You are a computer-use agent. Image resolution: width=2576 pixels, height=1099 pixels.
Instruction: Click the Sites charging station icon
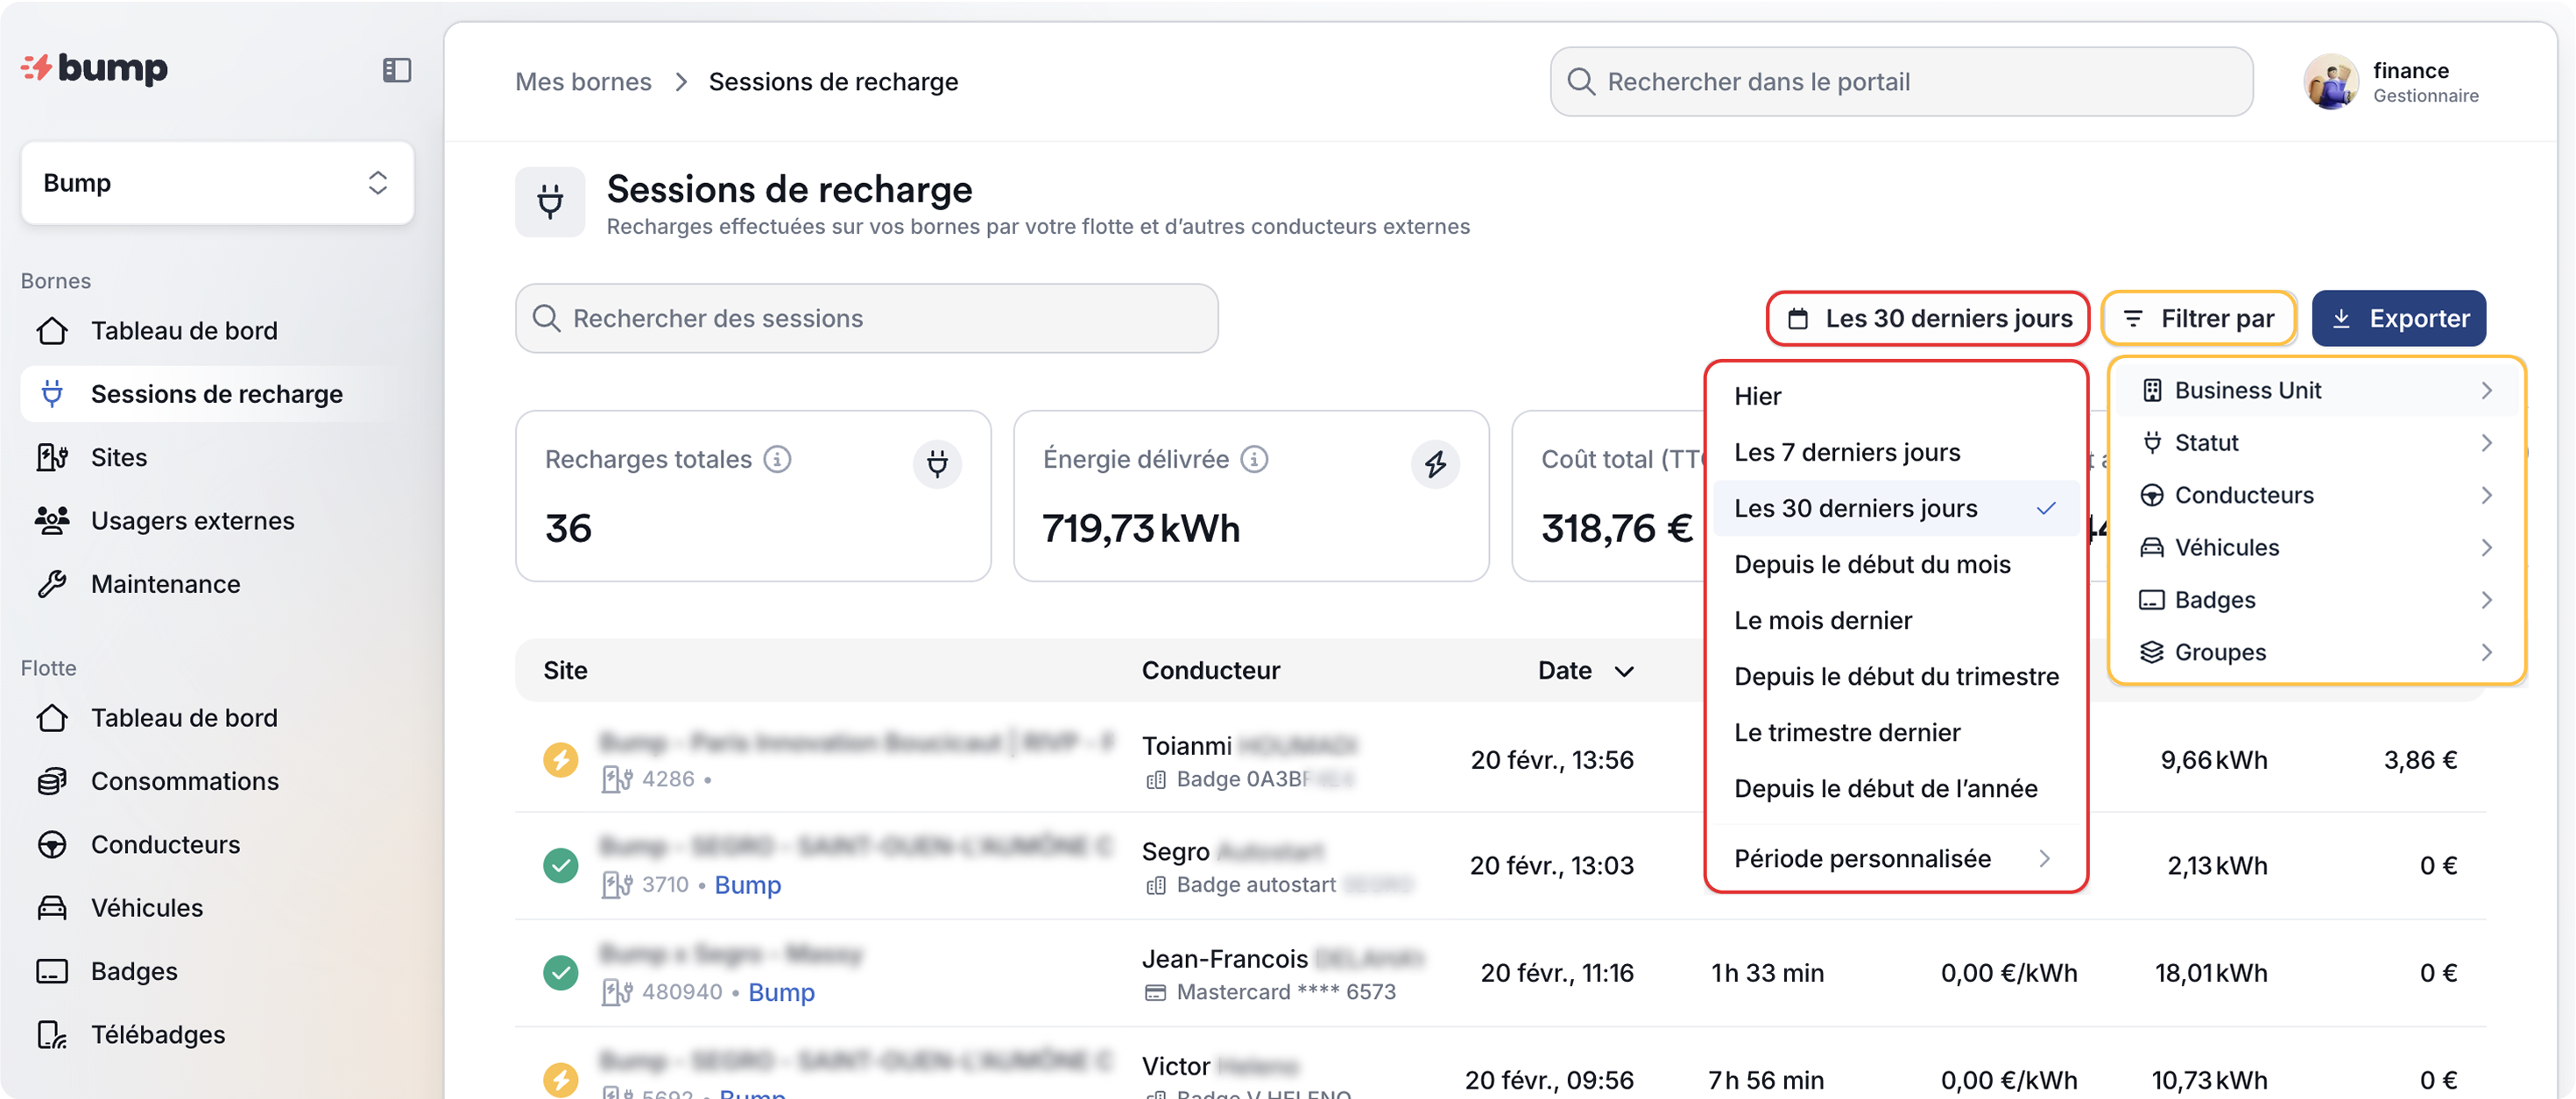click(x=52, y=457)
